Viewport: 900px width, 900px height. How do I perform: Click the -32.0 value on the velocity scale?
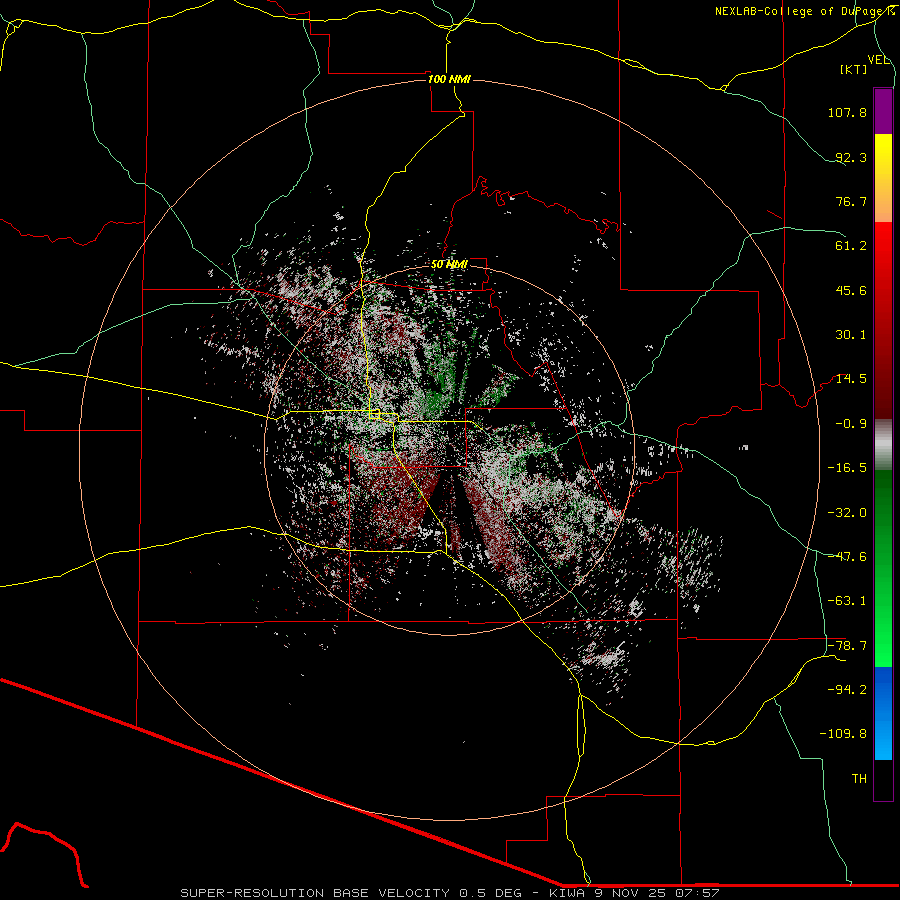(x=847, y=513)
